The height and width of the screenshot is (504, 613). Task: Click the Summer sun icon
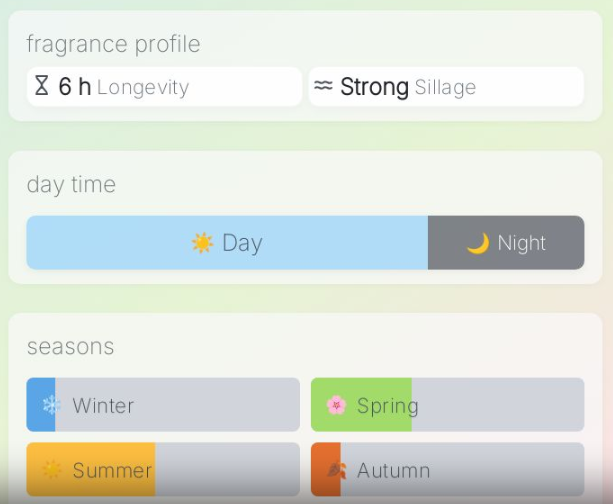[x=51, y=470]
